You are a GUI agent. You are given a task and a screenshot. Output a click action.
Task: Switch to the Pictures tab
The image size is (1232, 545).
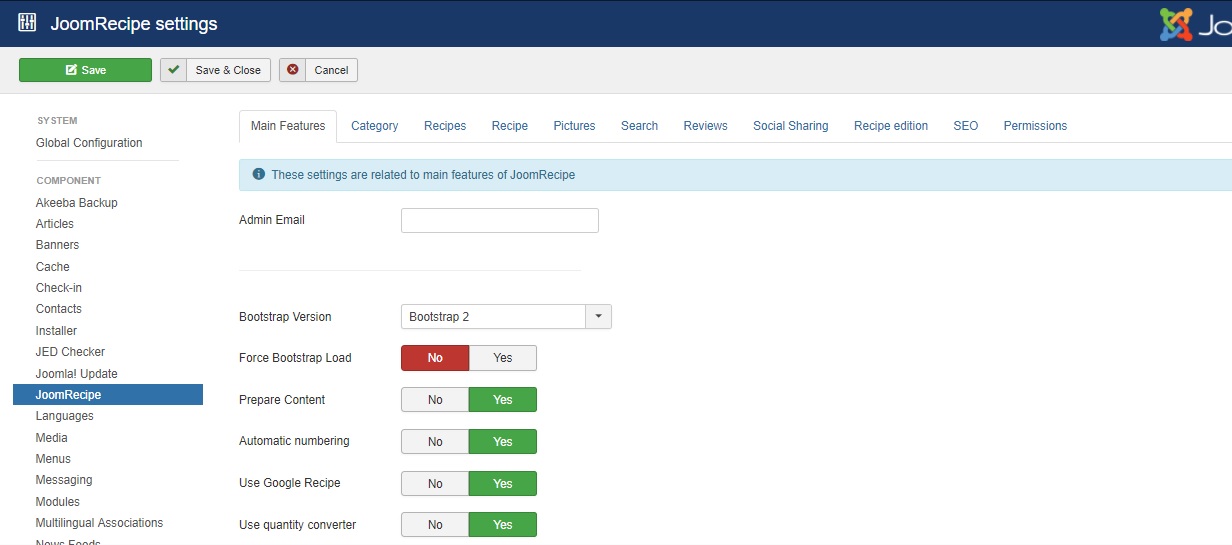point(574,126)
